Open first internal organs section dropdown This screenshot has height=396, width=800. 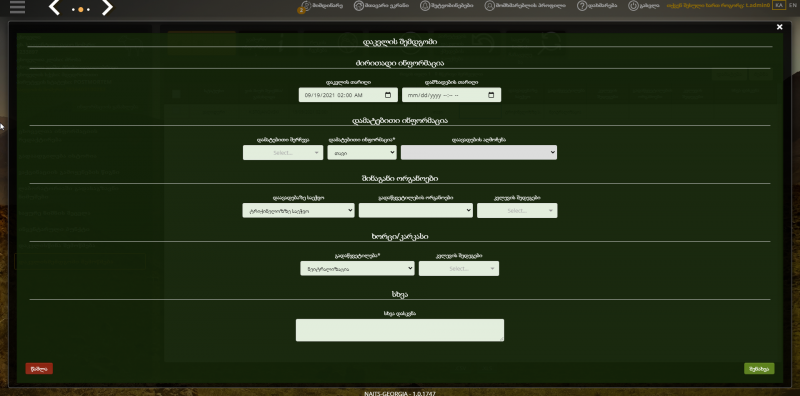coord(298,210)
